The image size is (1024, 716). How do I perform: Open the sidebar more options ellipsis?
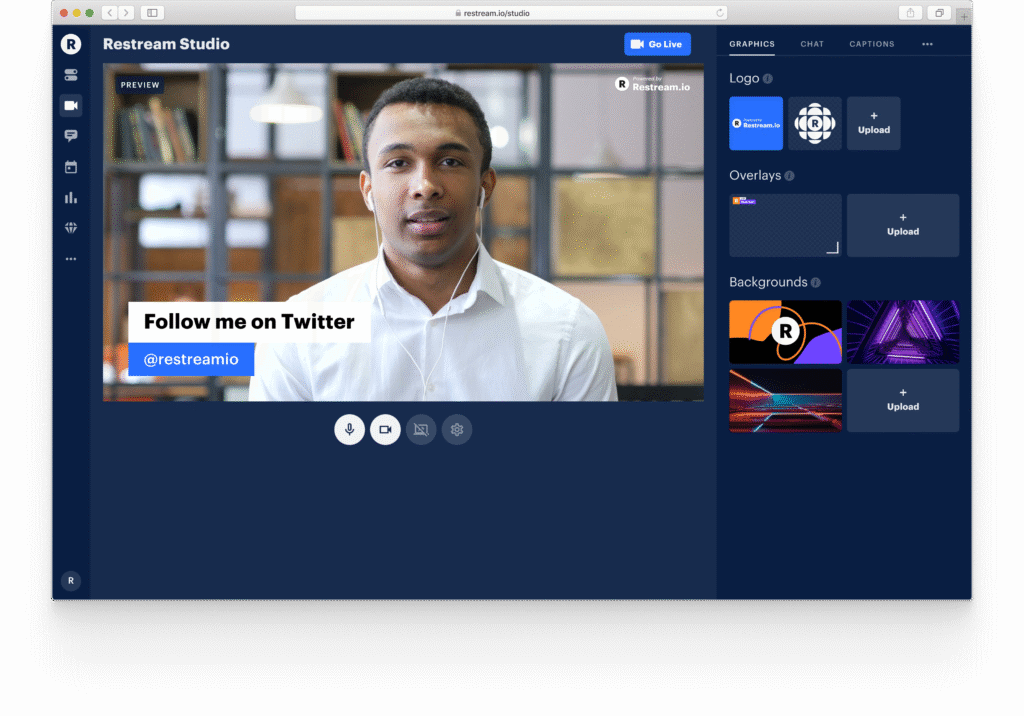coord(71,259)
